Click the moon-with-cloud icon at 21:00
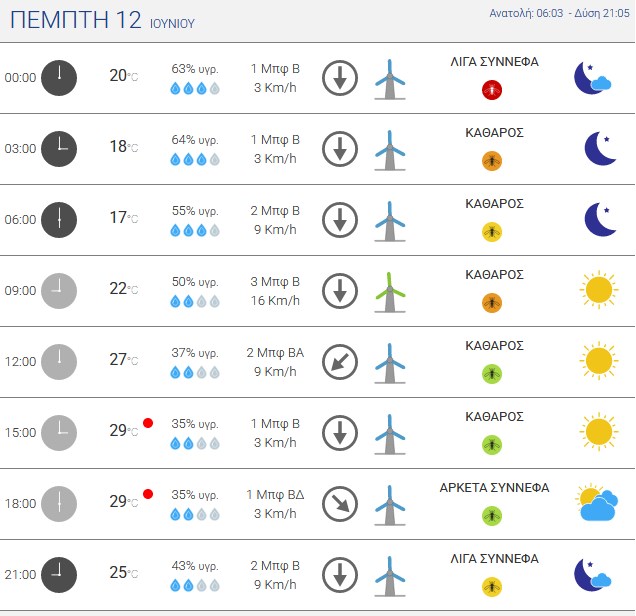The width and height of the screenshot is (636, 616). (x=593, y=575)
